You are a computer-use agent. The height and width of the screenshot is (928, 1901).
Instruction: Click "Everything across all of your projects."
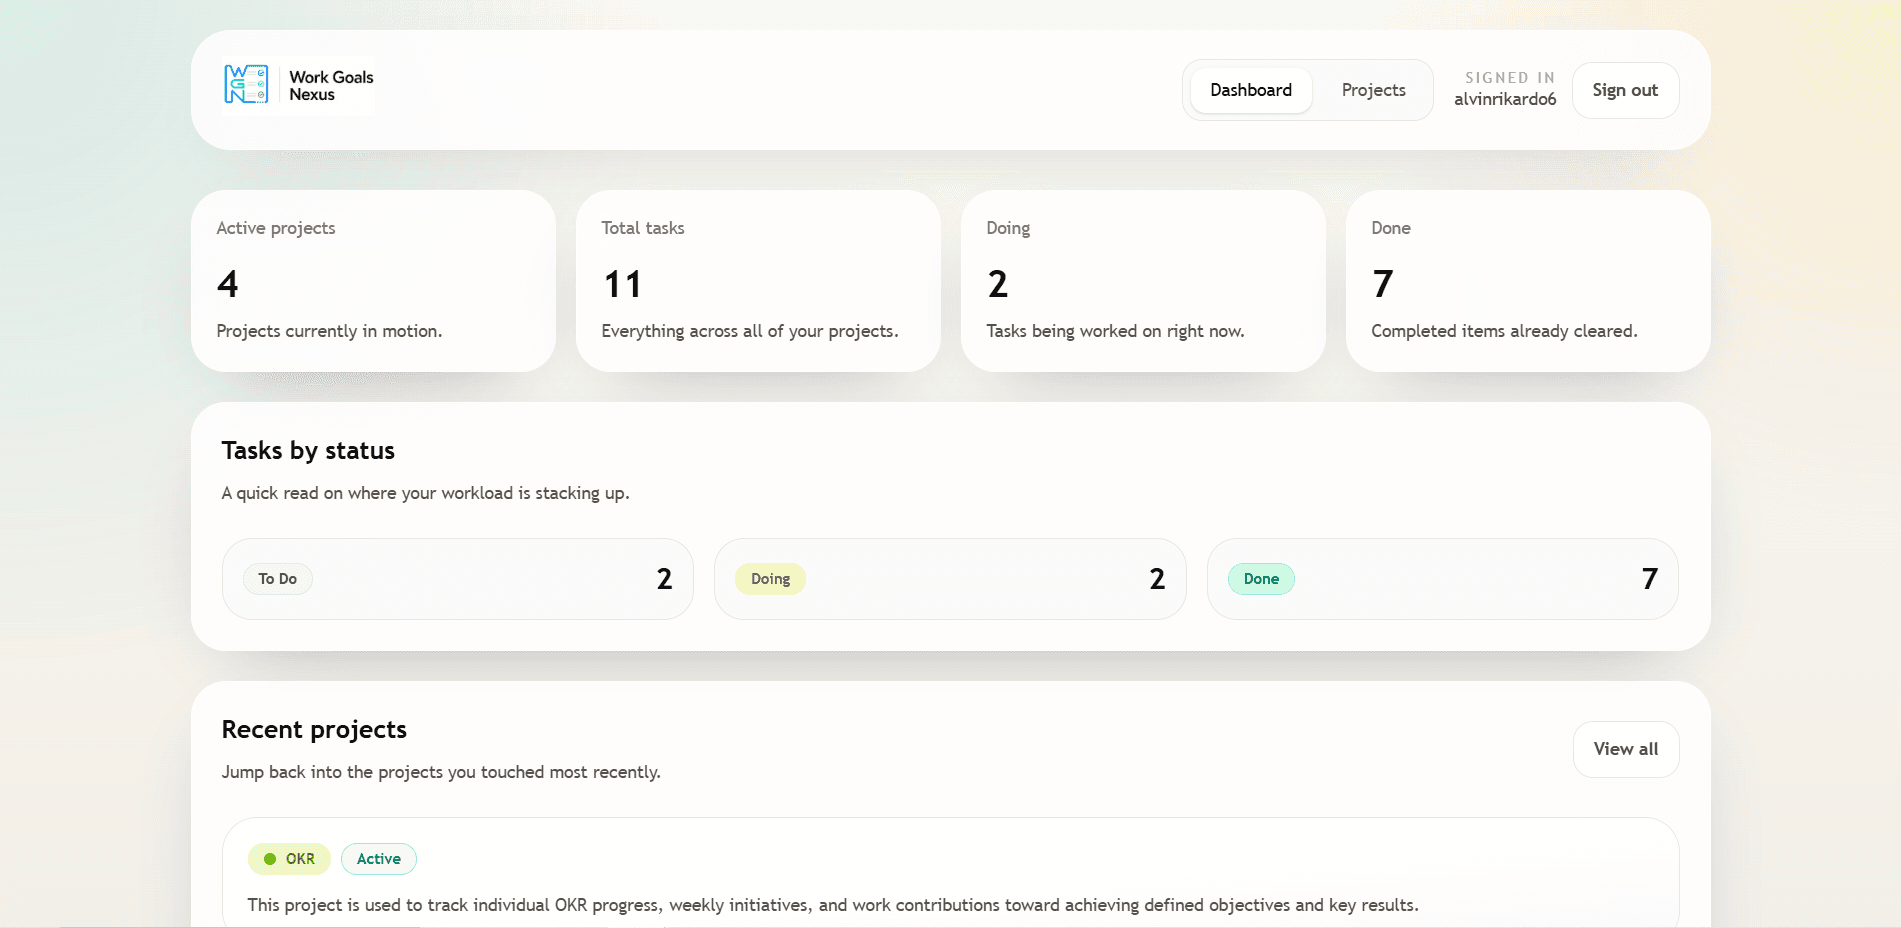[x=750, y=331]
